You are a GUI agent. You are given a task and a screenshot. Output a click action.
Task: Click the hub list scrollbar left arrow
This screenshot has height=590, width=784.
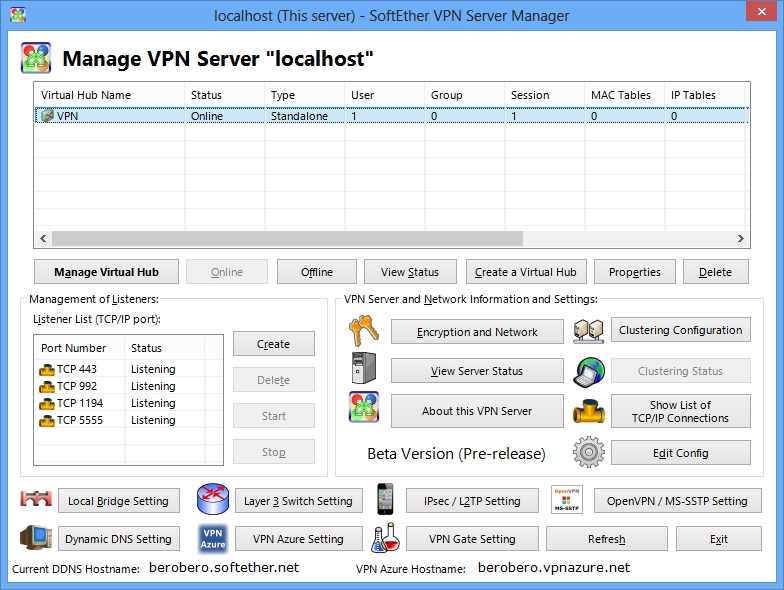(43, 238)
